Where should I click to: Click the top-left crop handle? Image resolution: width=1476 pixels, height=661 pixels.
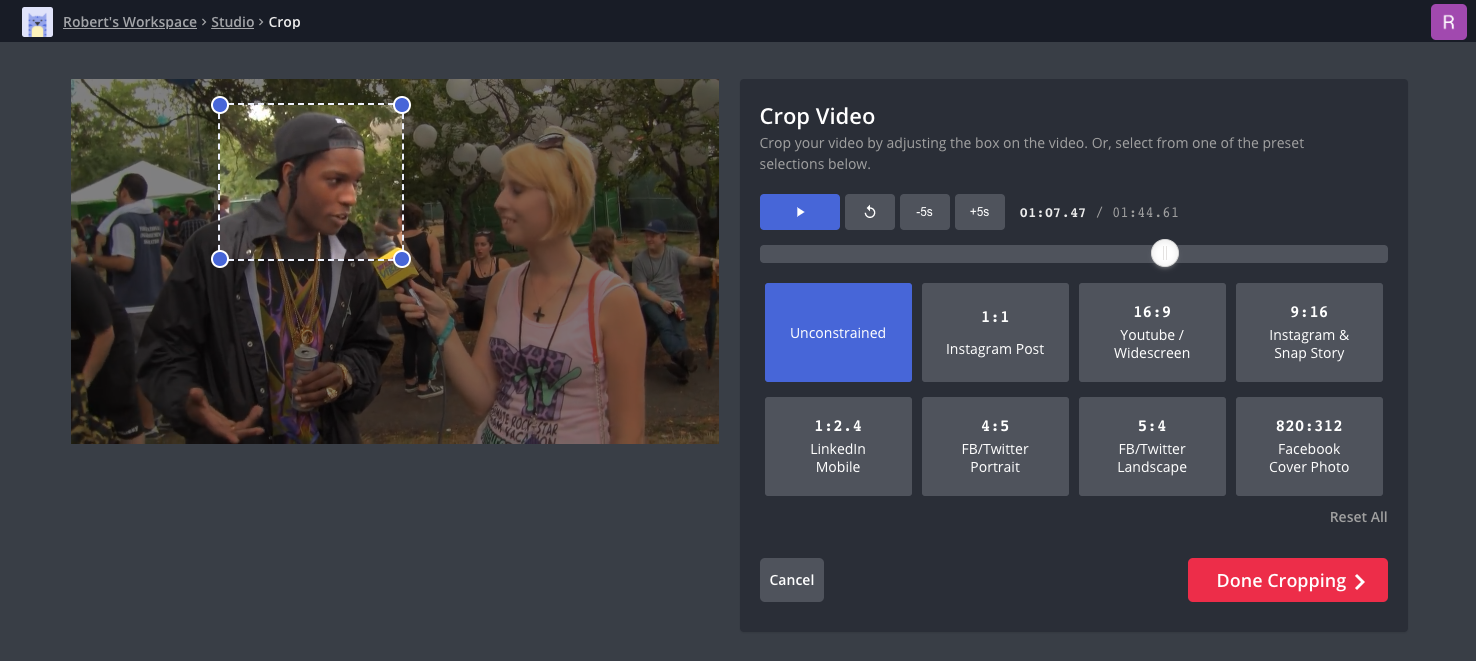(x=220, y=105)
